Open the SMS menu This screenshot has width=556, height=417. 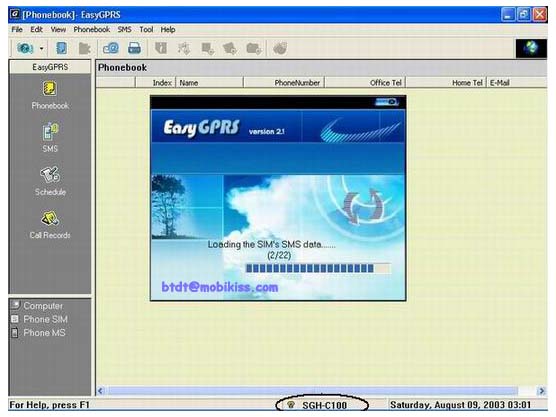click(124, 29)
